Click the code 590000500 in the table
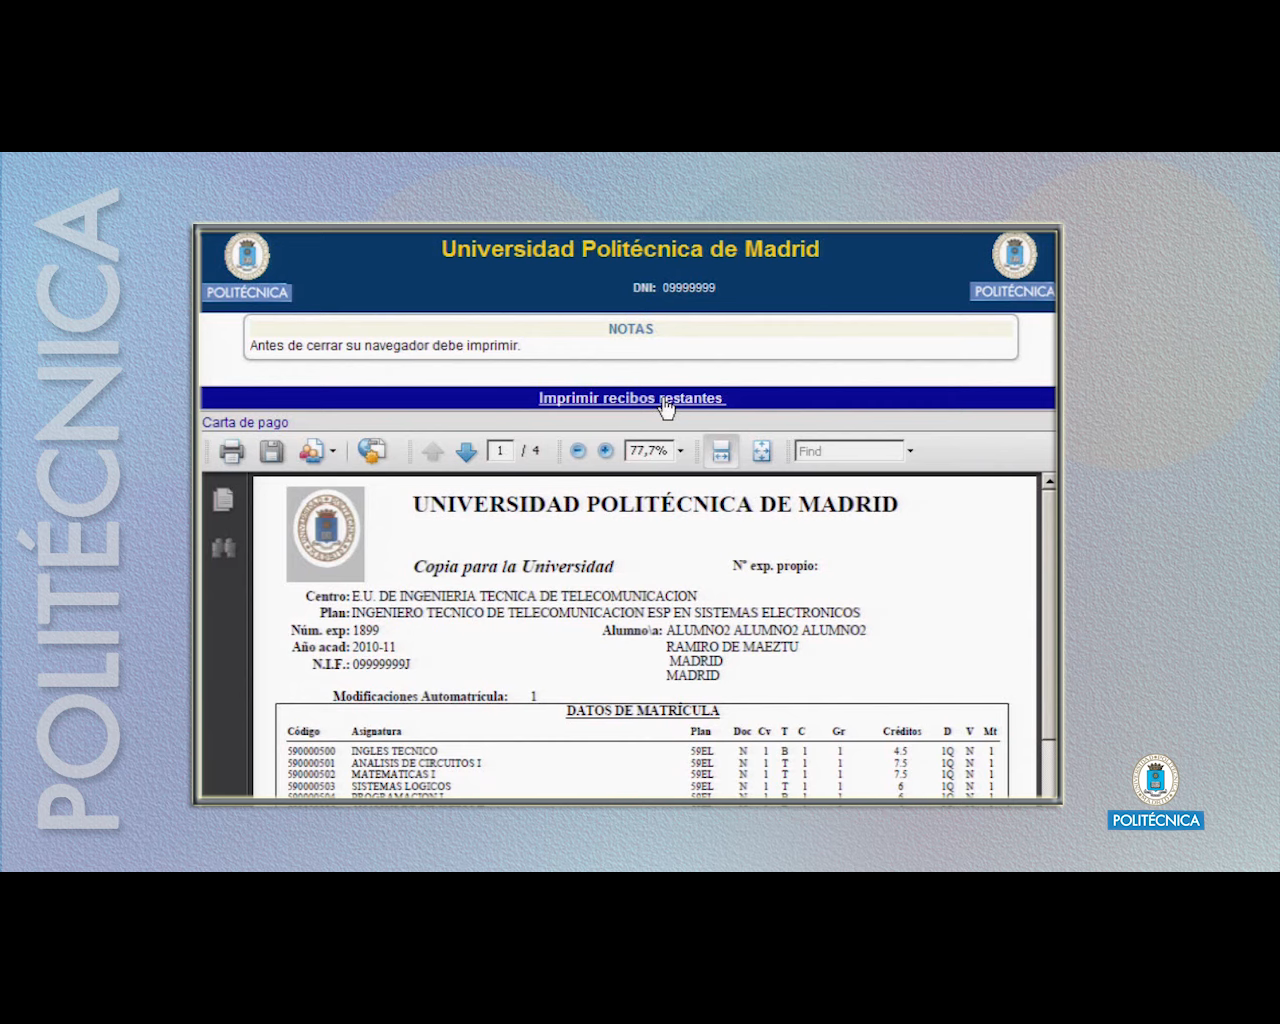Screen dimensions: 1280x1024 312,751
